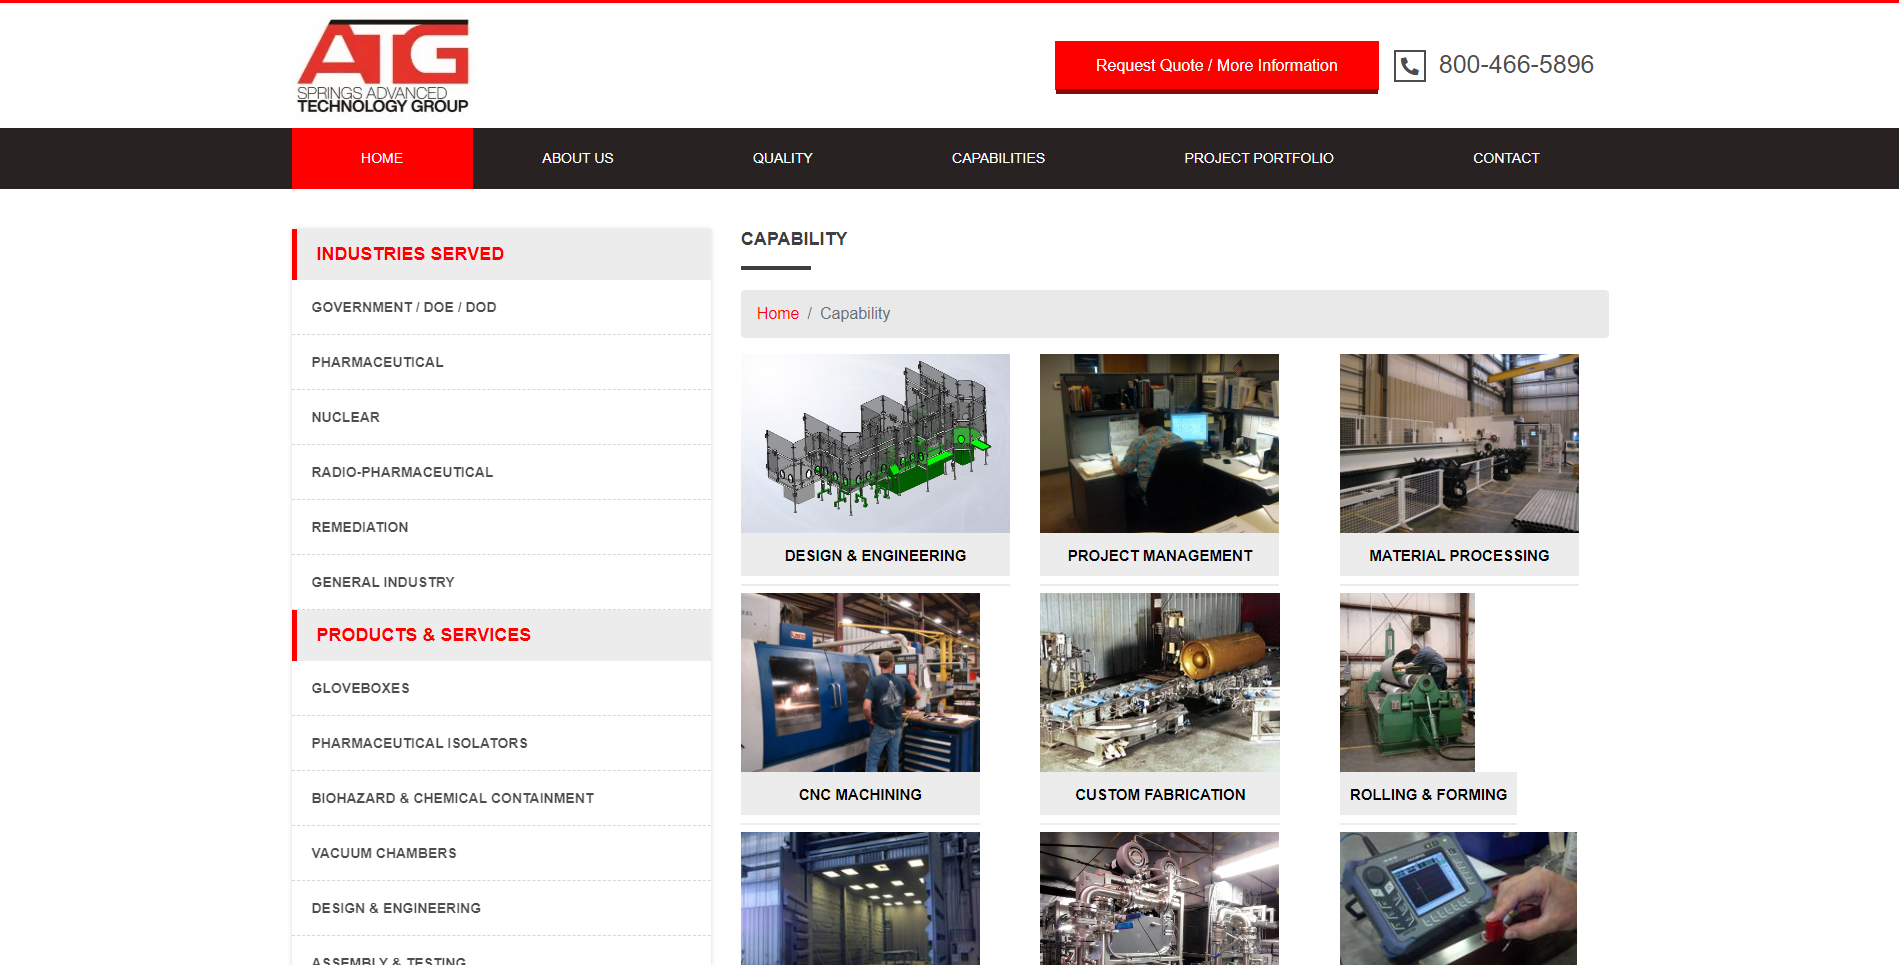Click the ATG Springs logo

click(383, 64)
